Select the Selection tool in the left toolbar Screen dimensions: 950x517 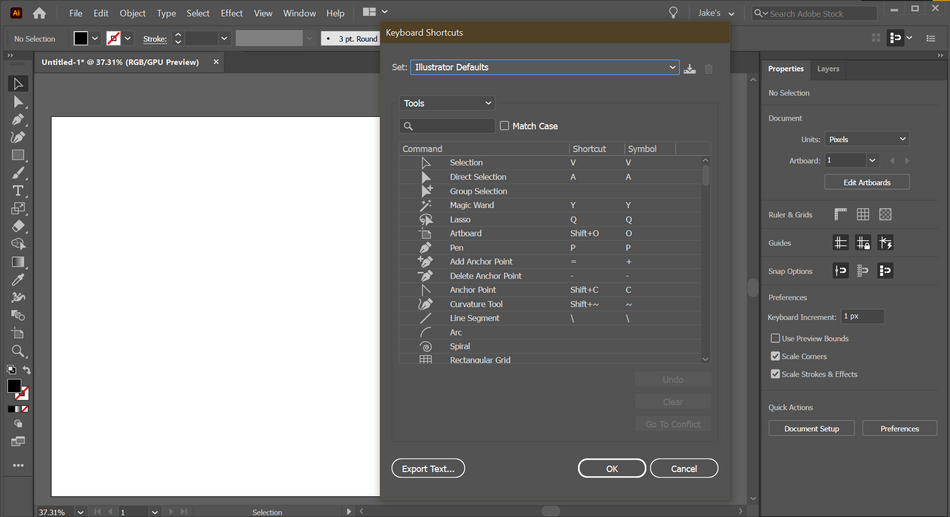tap(18, 84)
